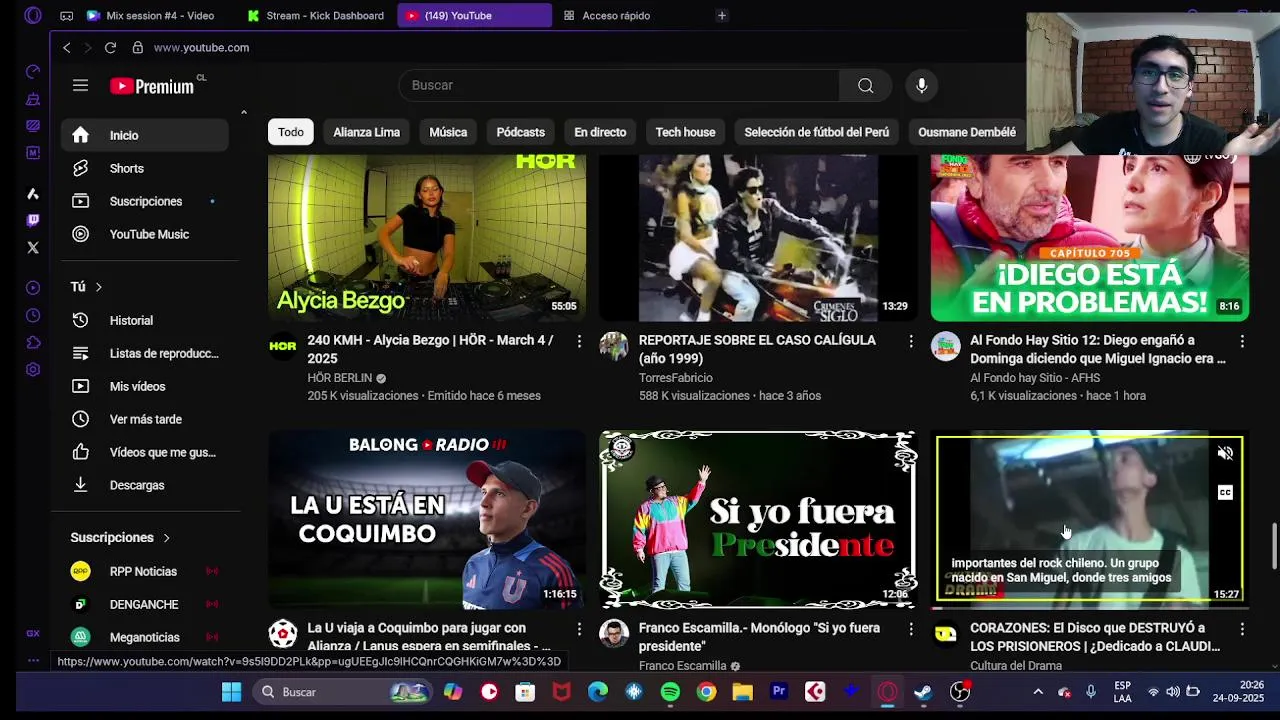View site info lock icon

pos(137,47)
